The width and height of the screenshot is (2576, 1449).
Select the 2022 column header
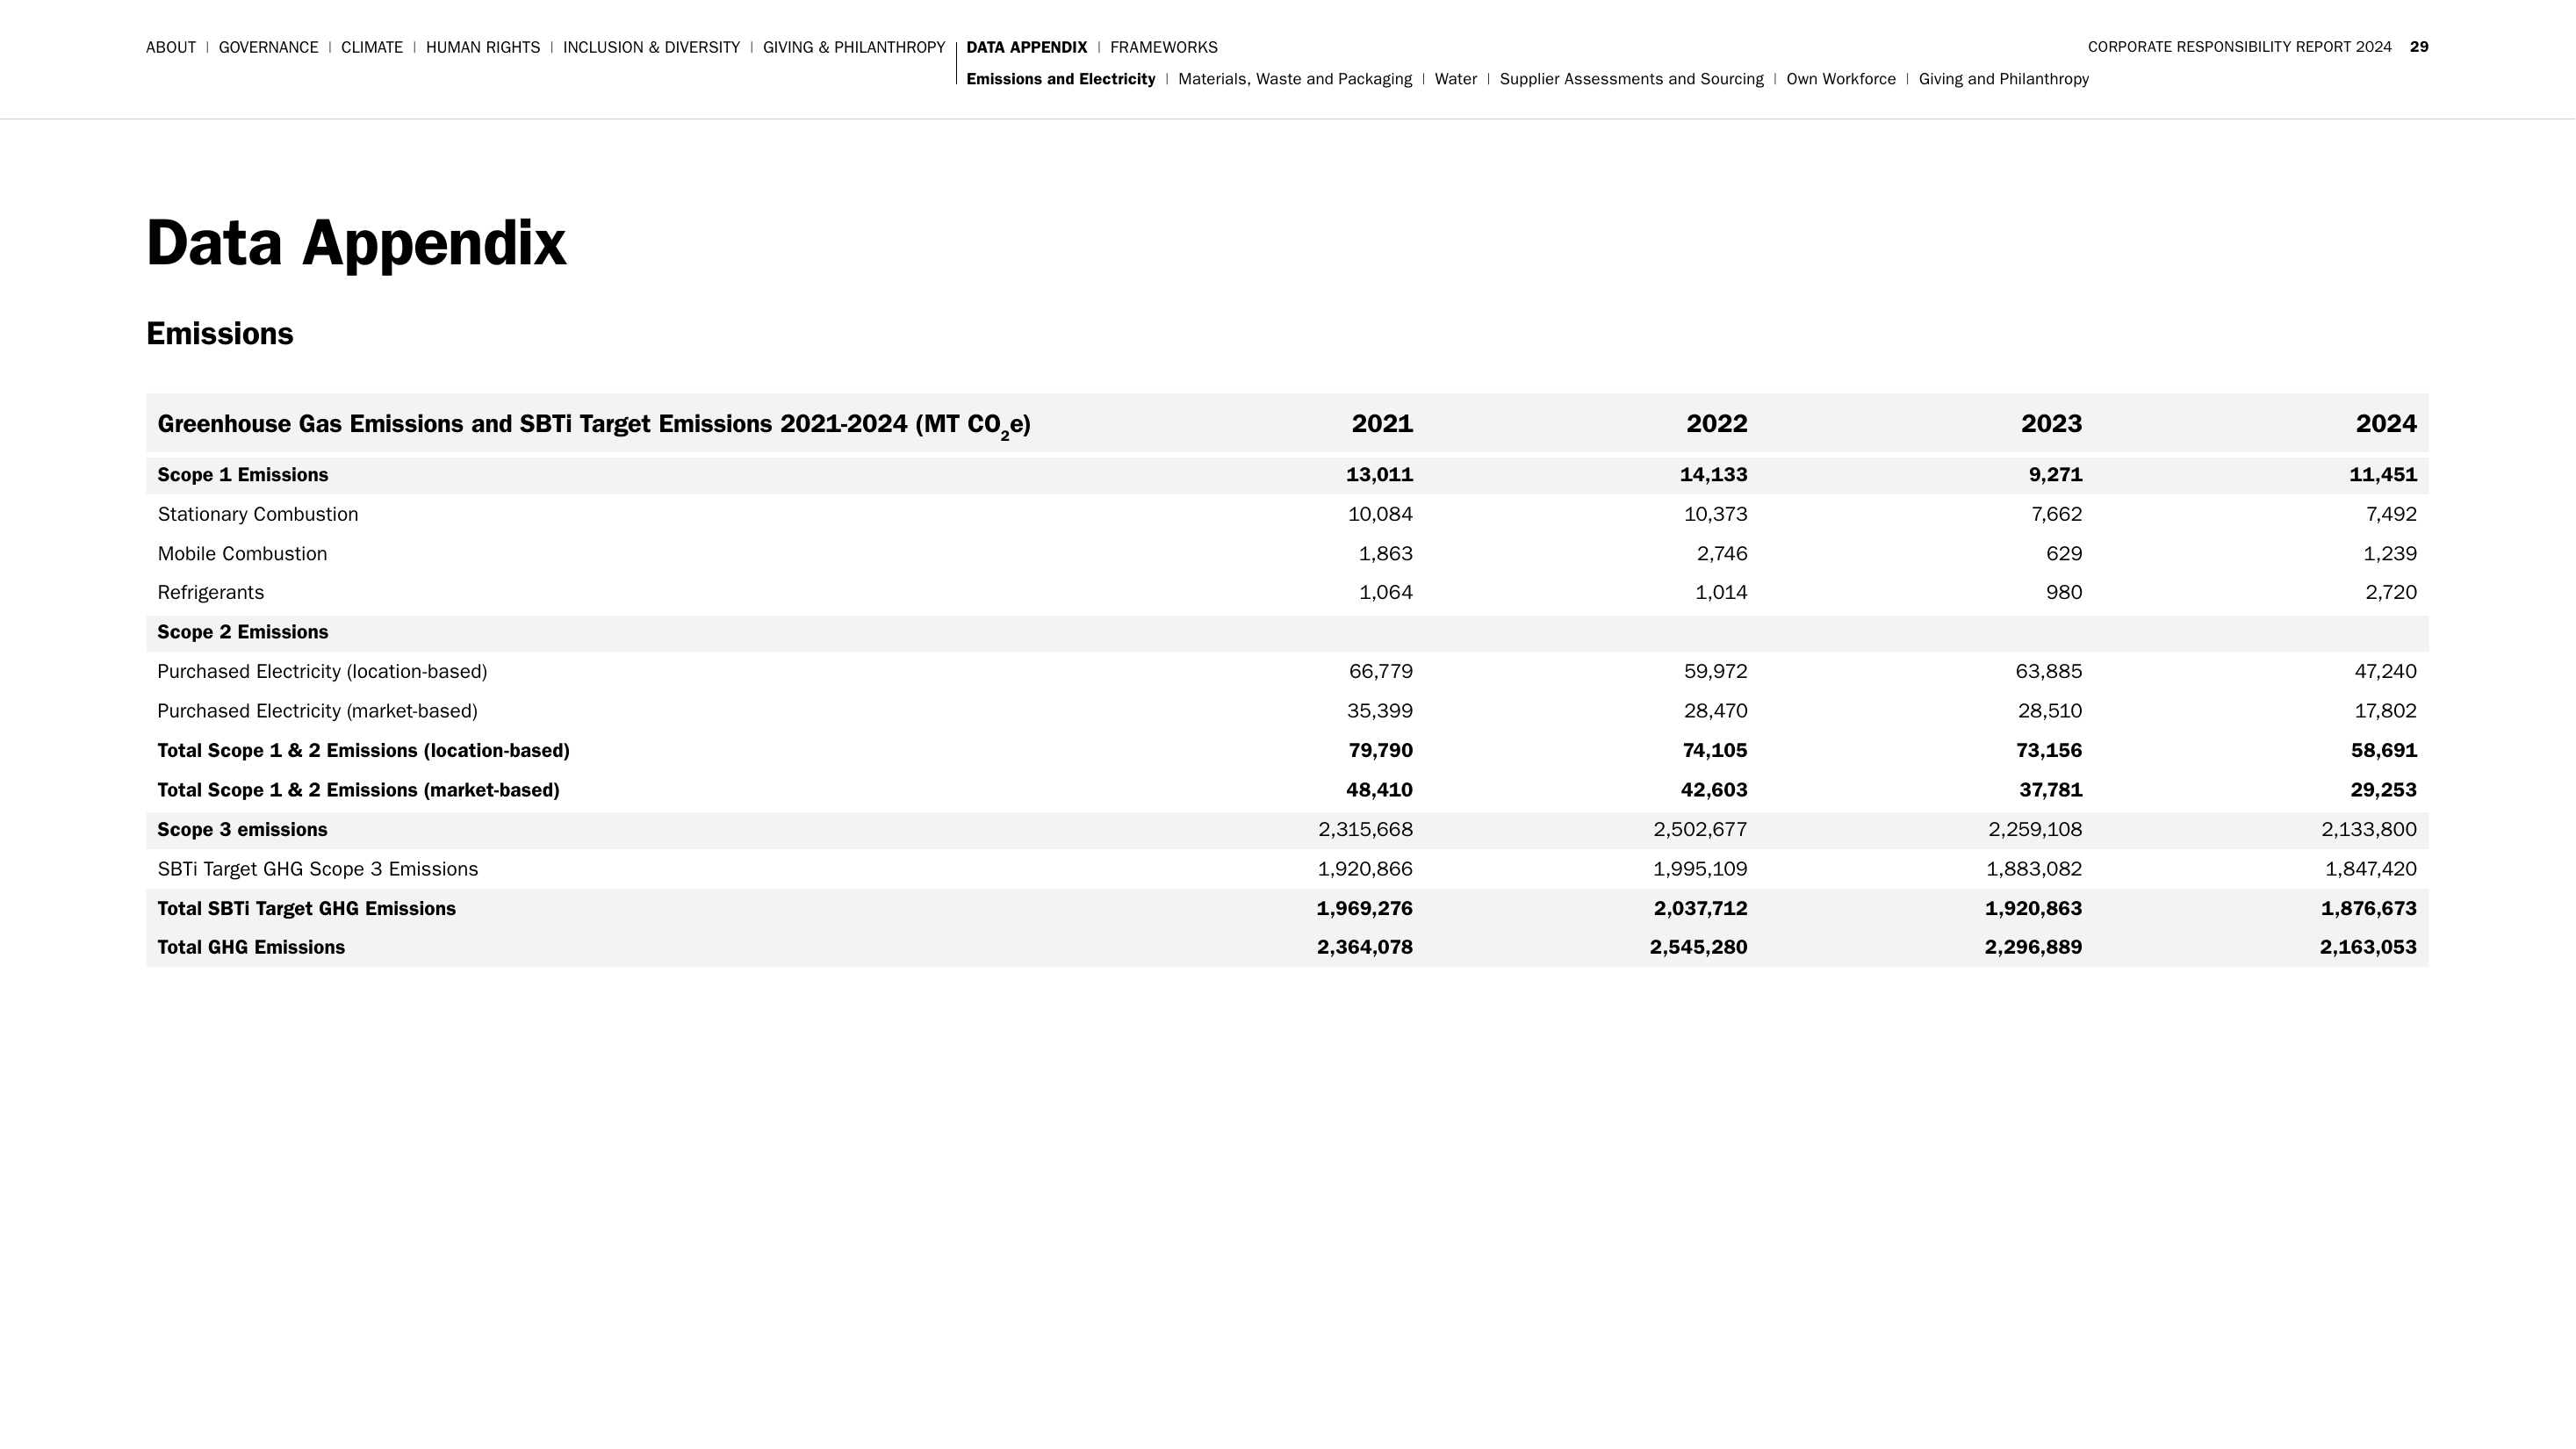(x=1717, y=424)
